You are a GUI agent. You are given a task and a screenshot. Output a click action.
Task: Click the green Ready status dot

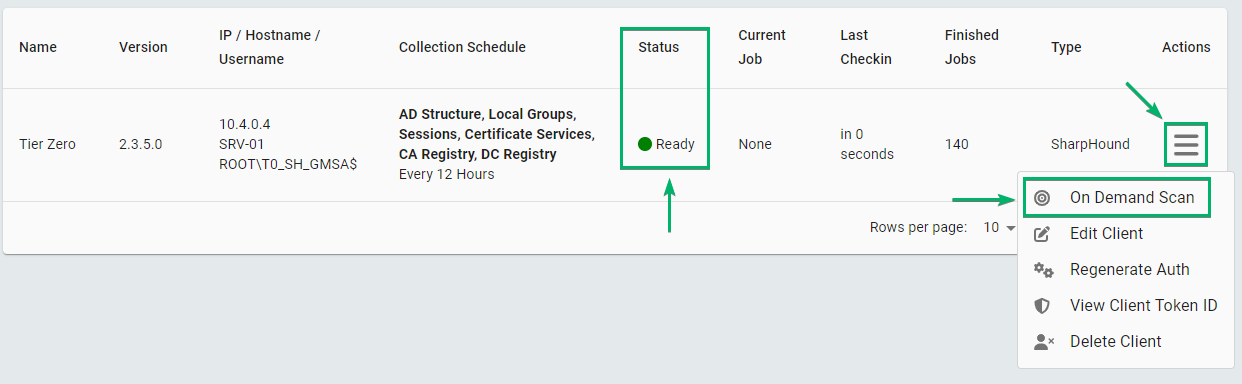645,144
